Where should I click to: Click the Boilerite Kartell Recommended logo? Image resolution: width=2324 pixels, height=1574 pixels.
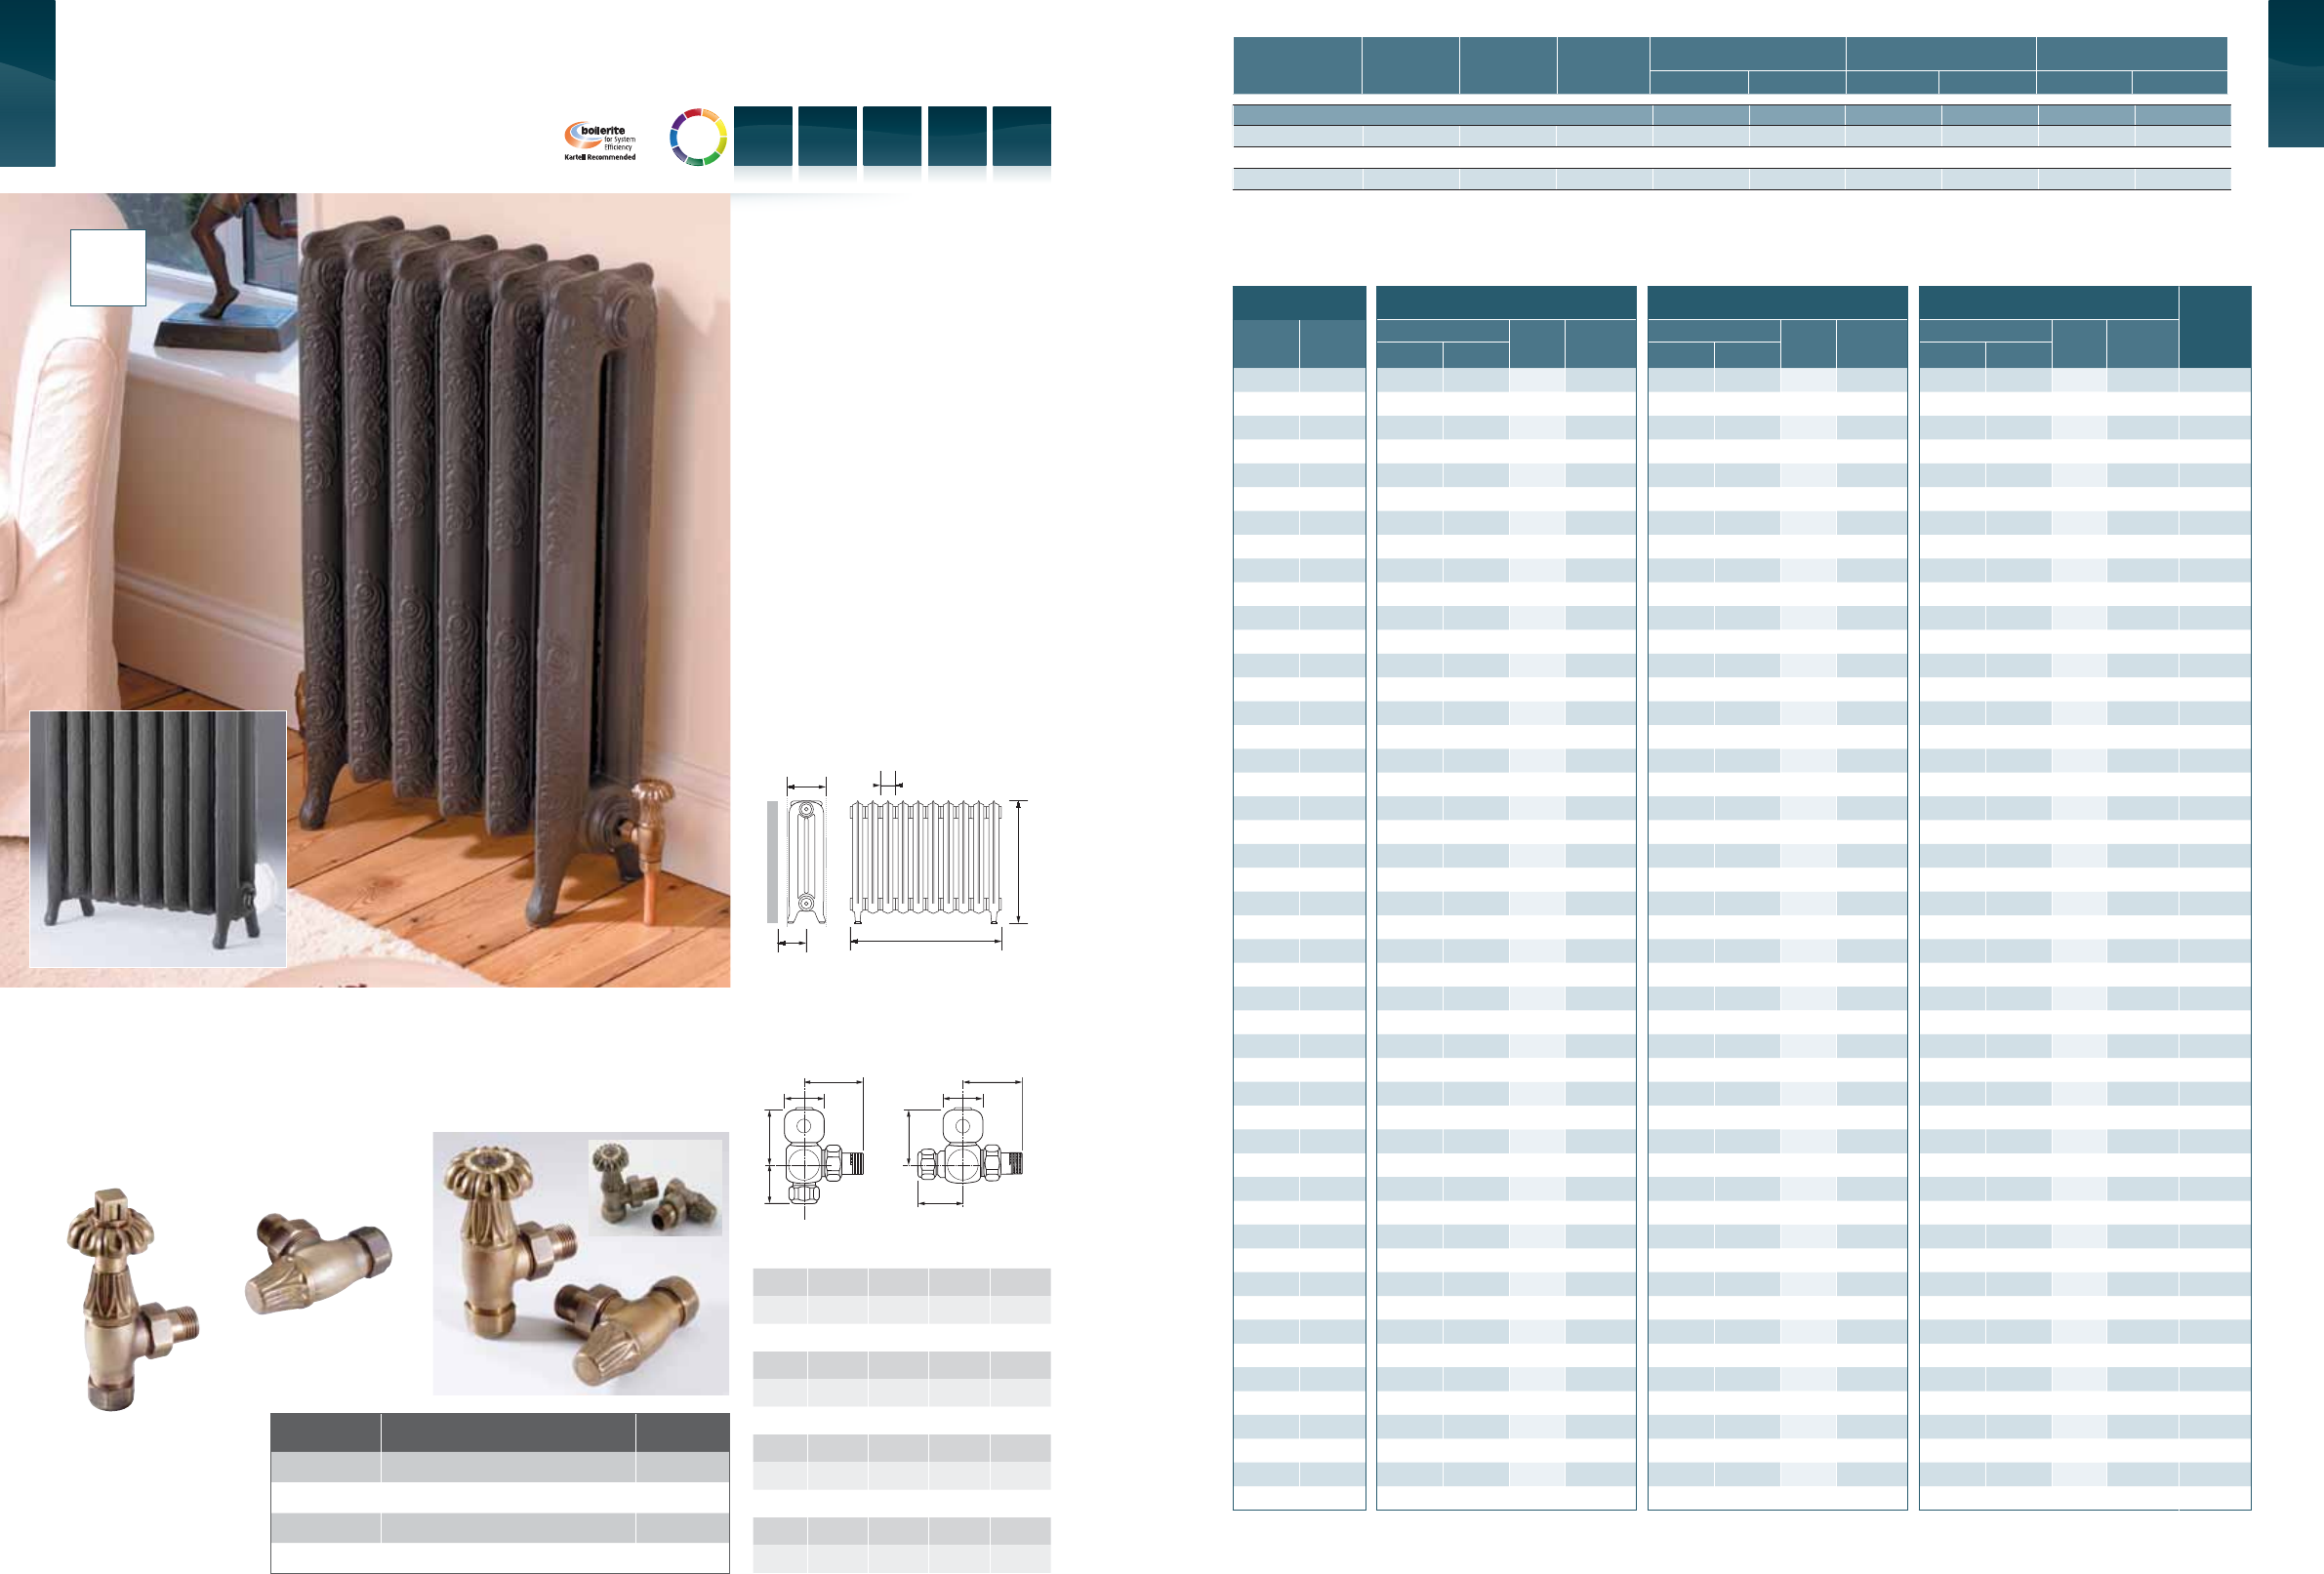600,142
